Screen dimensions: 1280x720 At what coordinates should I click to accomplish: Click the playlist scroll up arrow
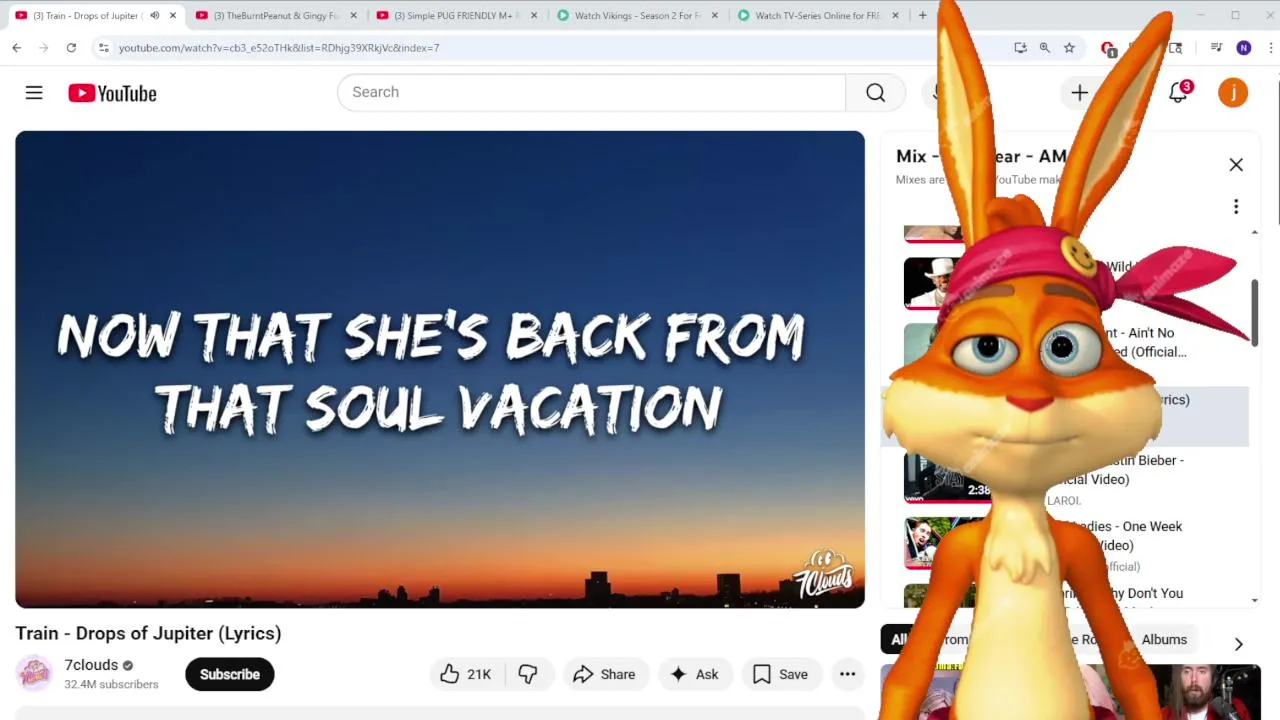click(x=1255, y=232)
